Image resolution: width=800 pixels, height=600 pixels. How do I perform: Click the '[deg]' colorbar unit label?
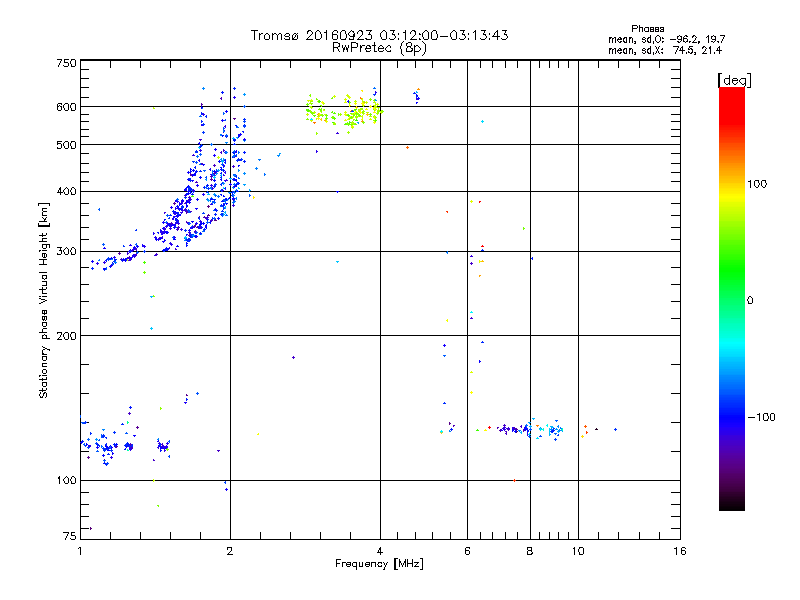(734, 80)
